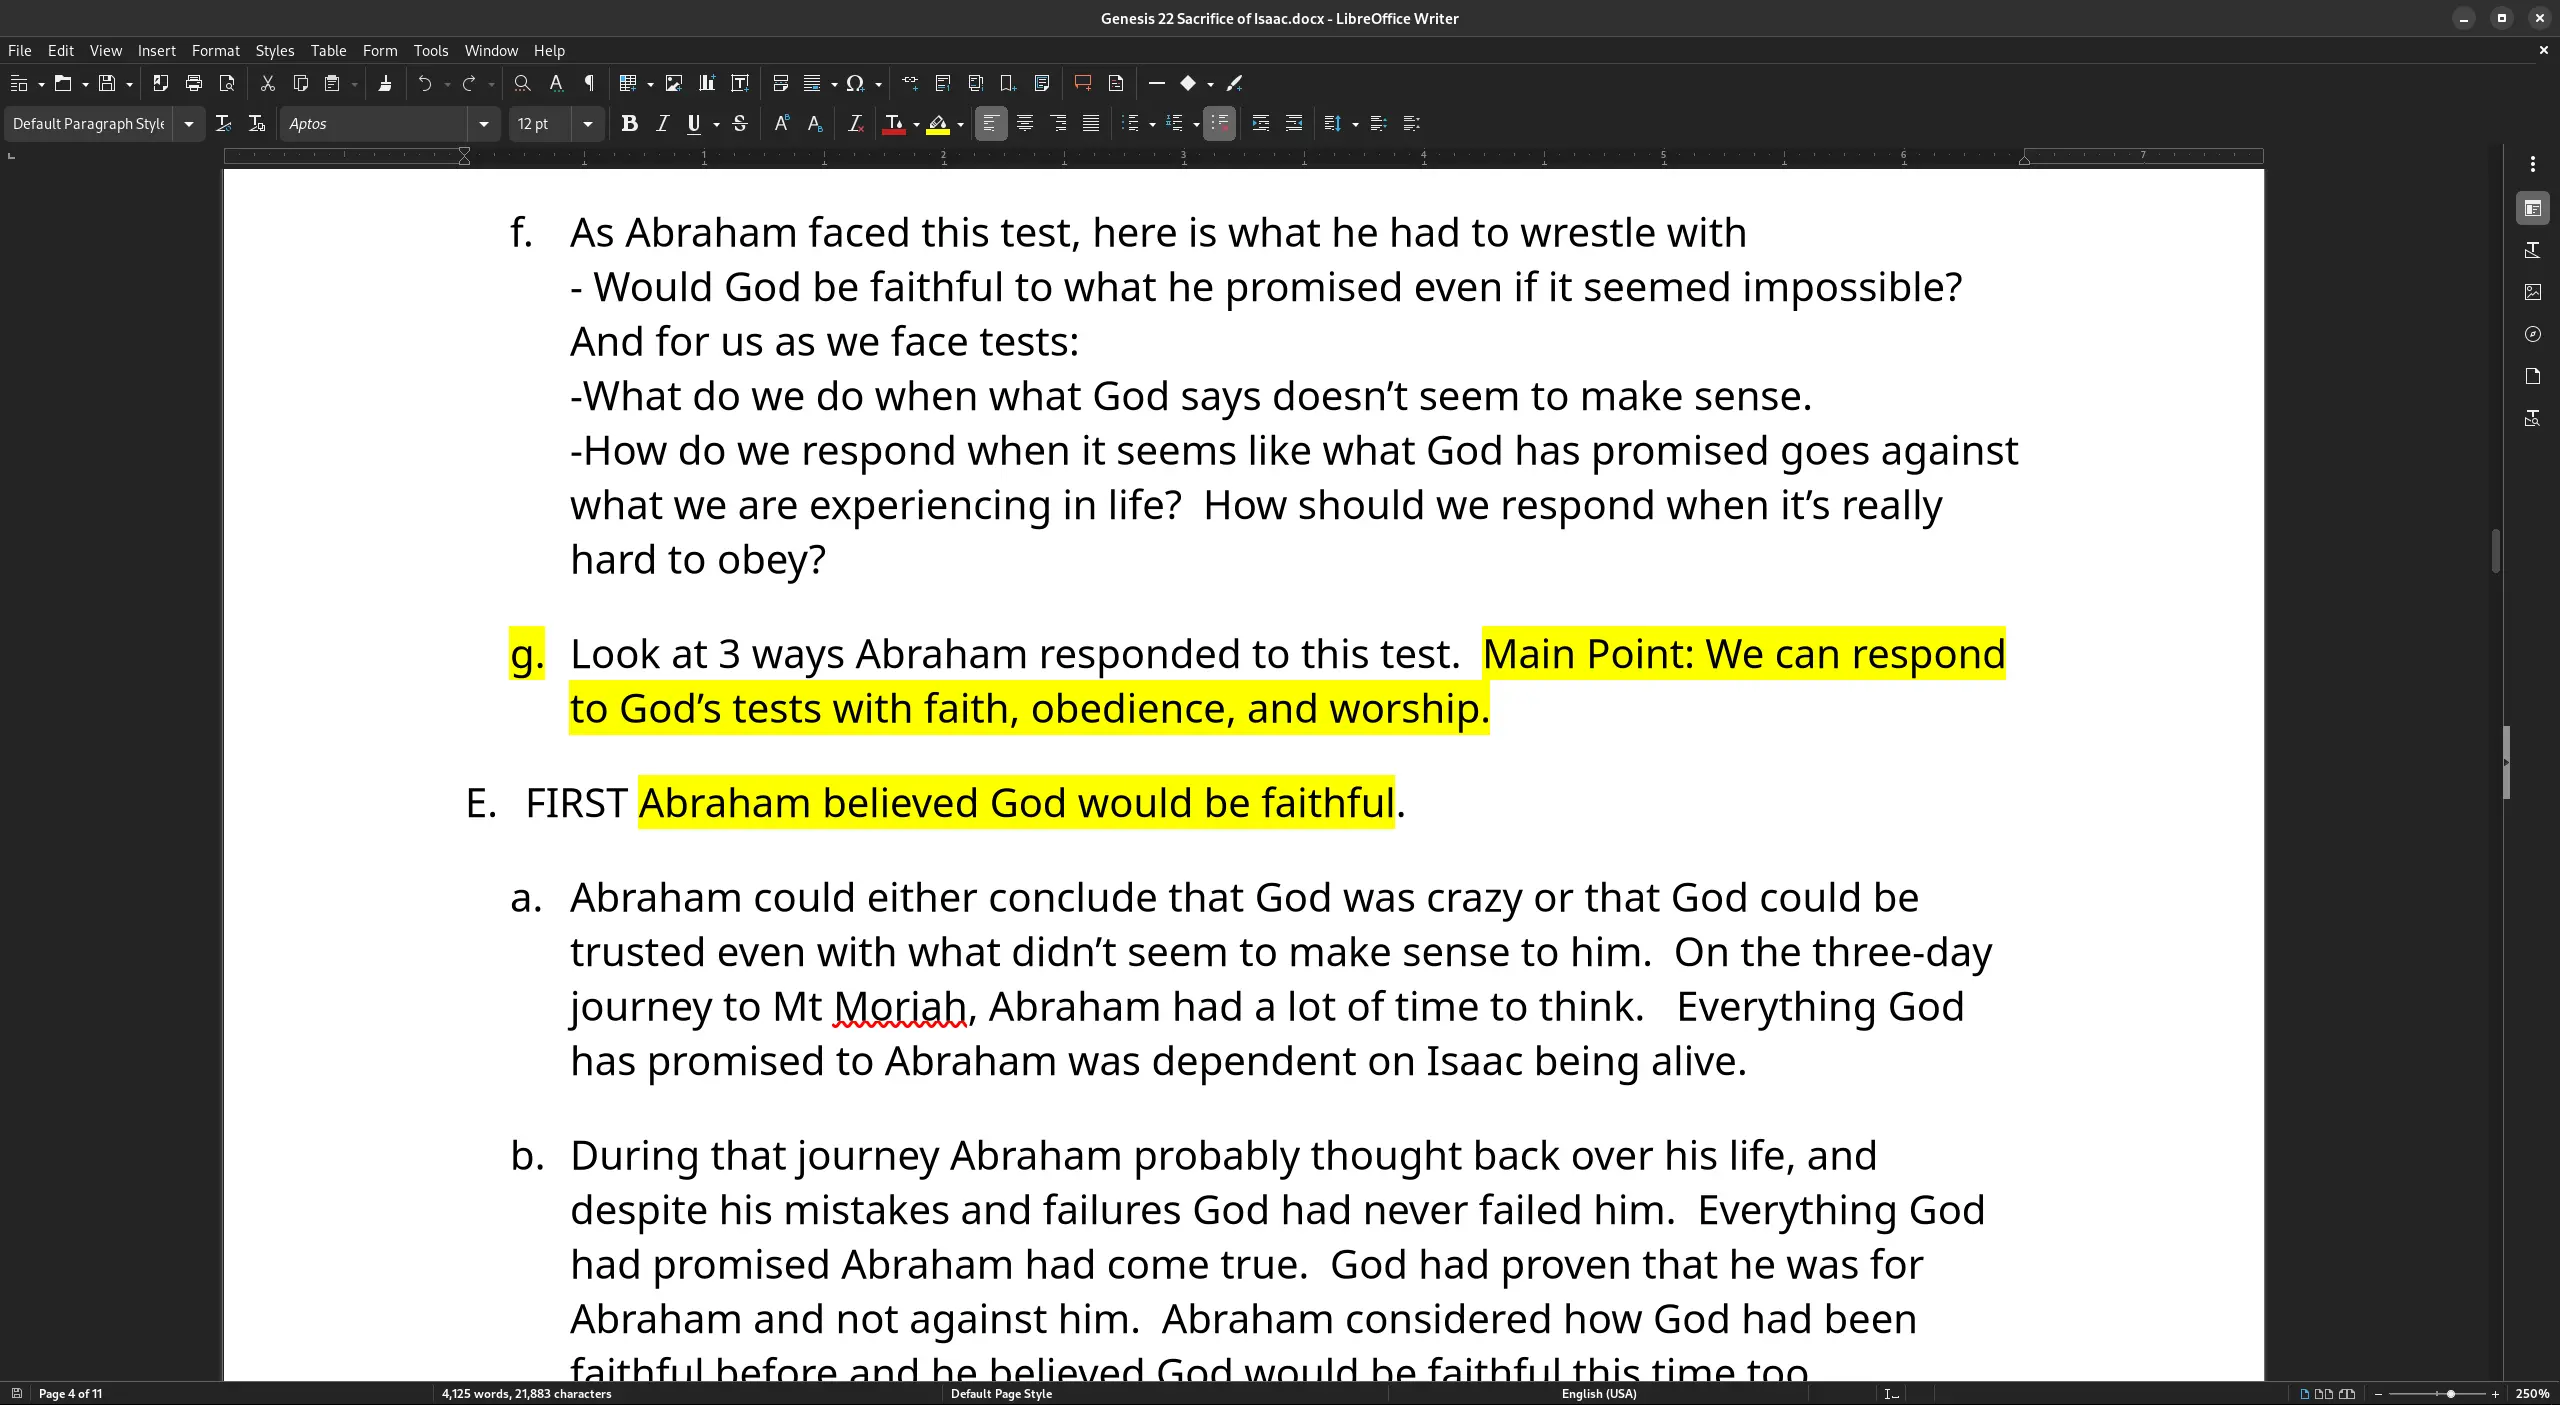Change the document language from English (USA)
The height and width of the screenshot is (1405, 2560).
pyautogui.click(x=1596, y=1393)
